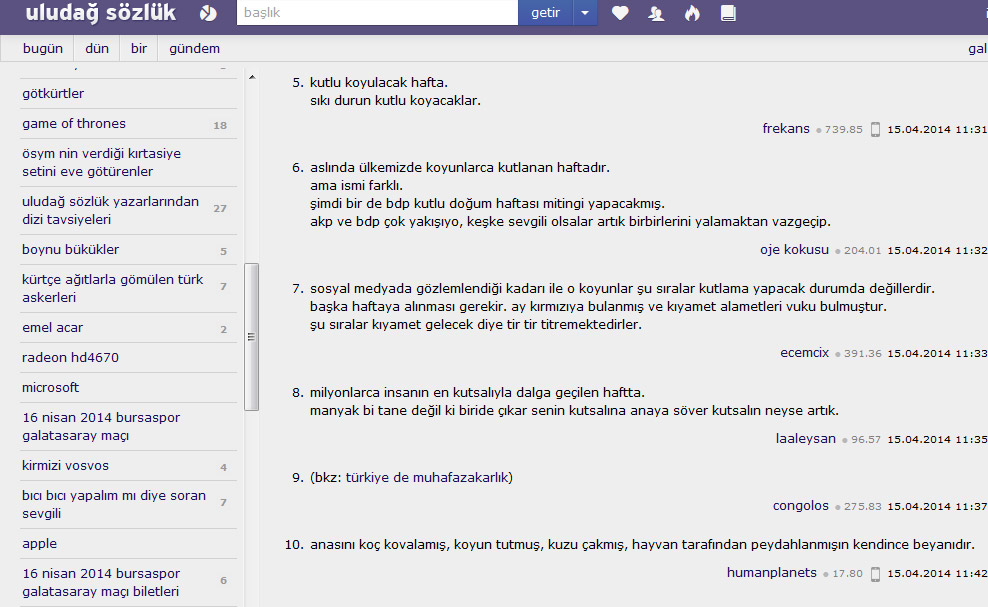
Task: Open author profile oje kokusu
Action: [794, 249]
